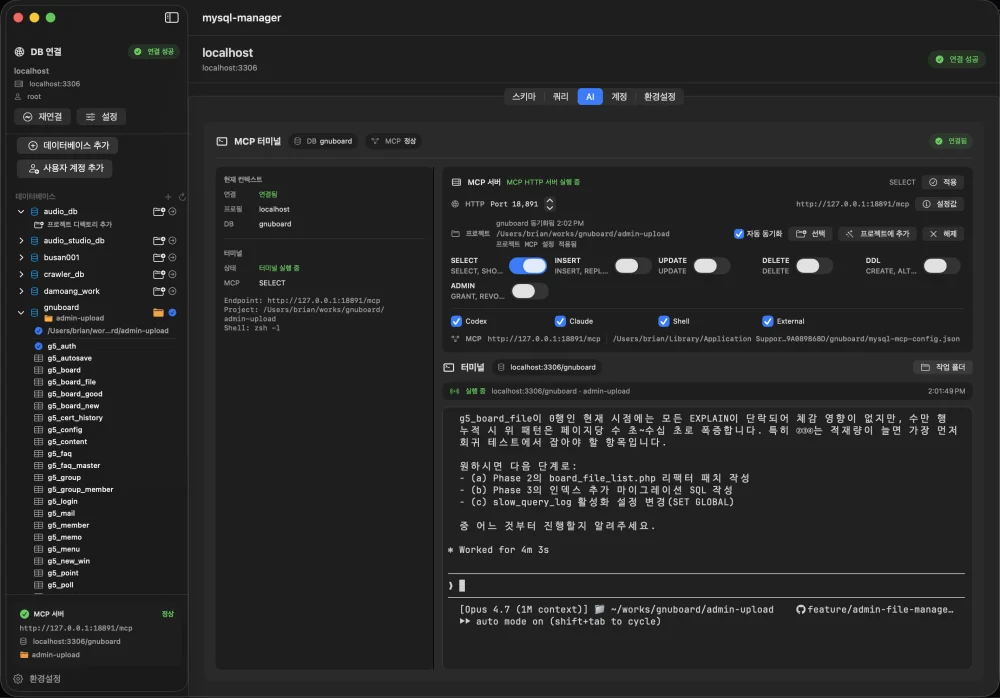Enable the ADMIN permission switch
The width and height of the screenshot is (1000, 698).
click(529, 291)
